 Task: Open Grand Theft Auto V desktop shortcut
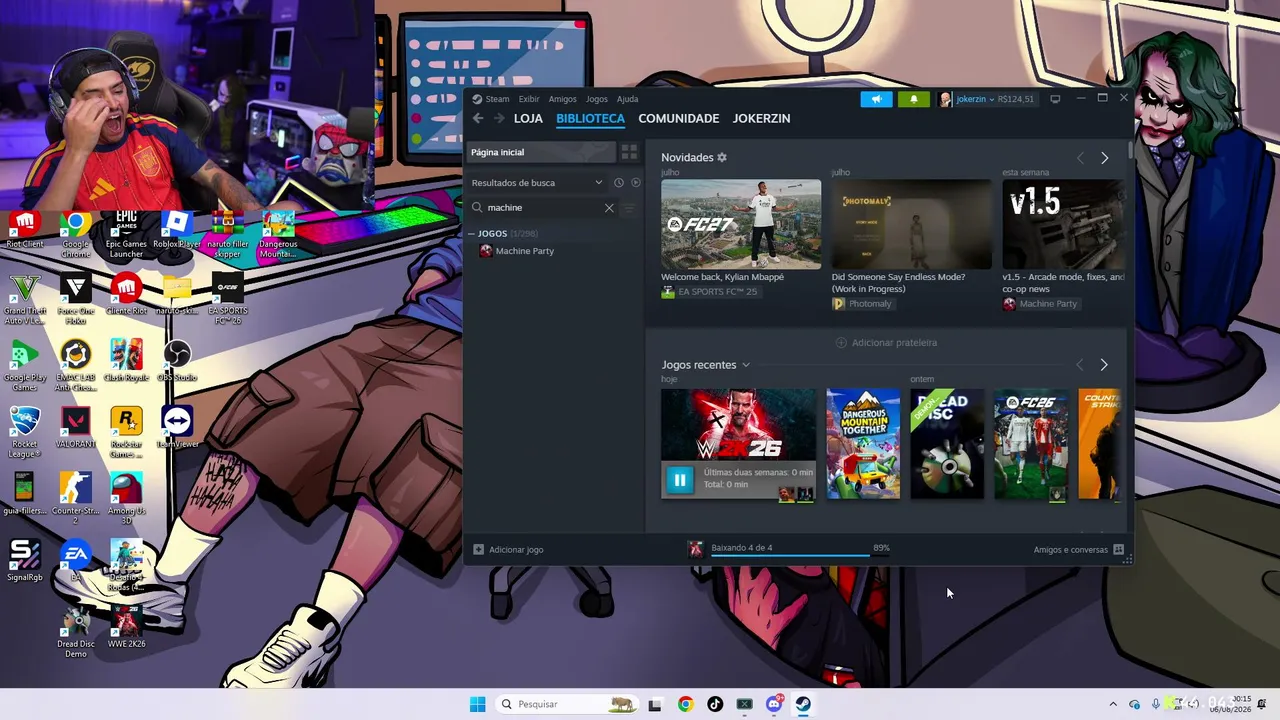click(x=25, y=300)
